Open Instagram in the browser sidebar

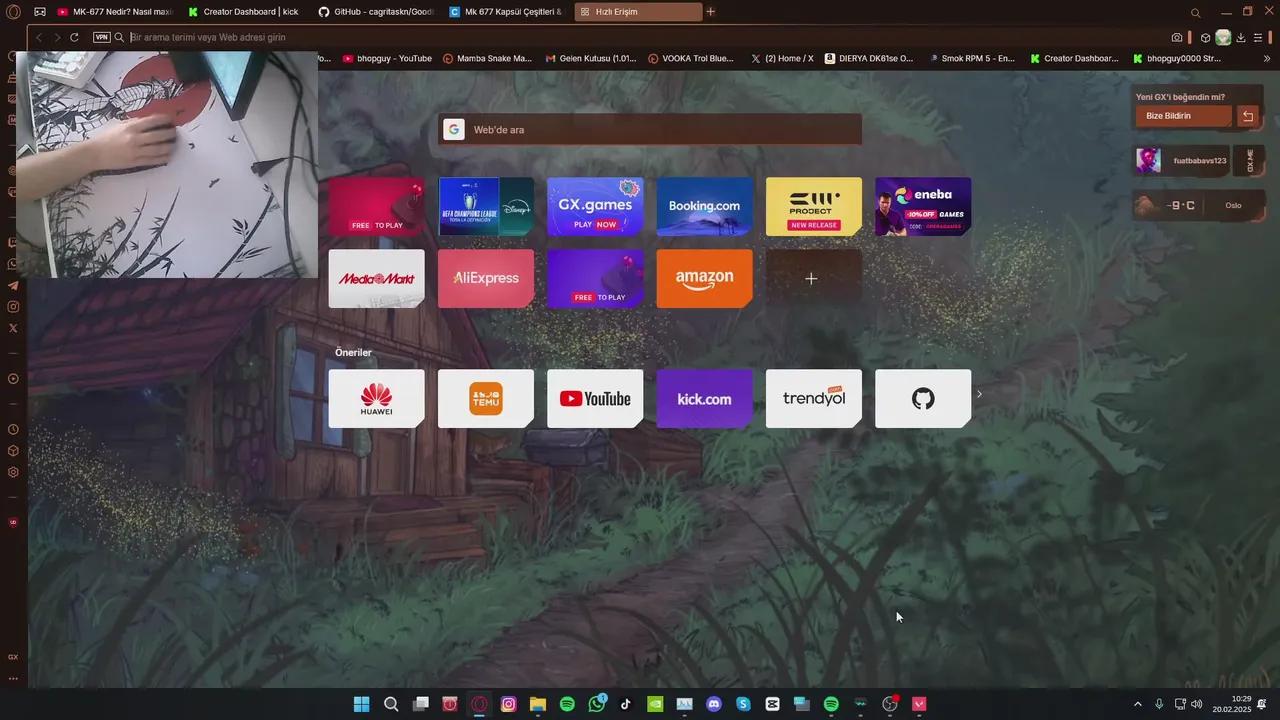[x=13, y=307]
